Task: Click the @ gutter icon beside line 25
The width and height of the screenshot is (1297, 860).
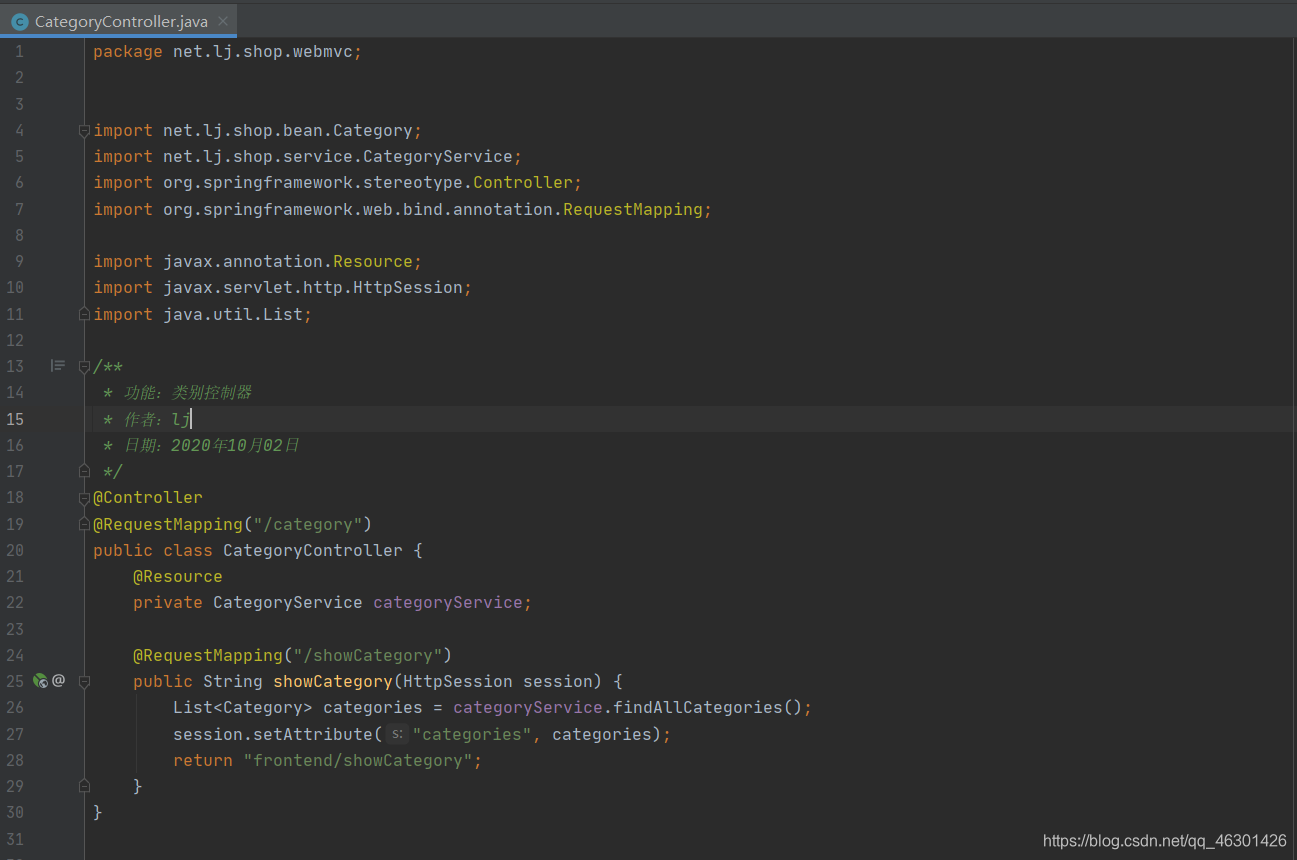Action: [x=58, y=680]
